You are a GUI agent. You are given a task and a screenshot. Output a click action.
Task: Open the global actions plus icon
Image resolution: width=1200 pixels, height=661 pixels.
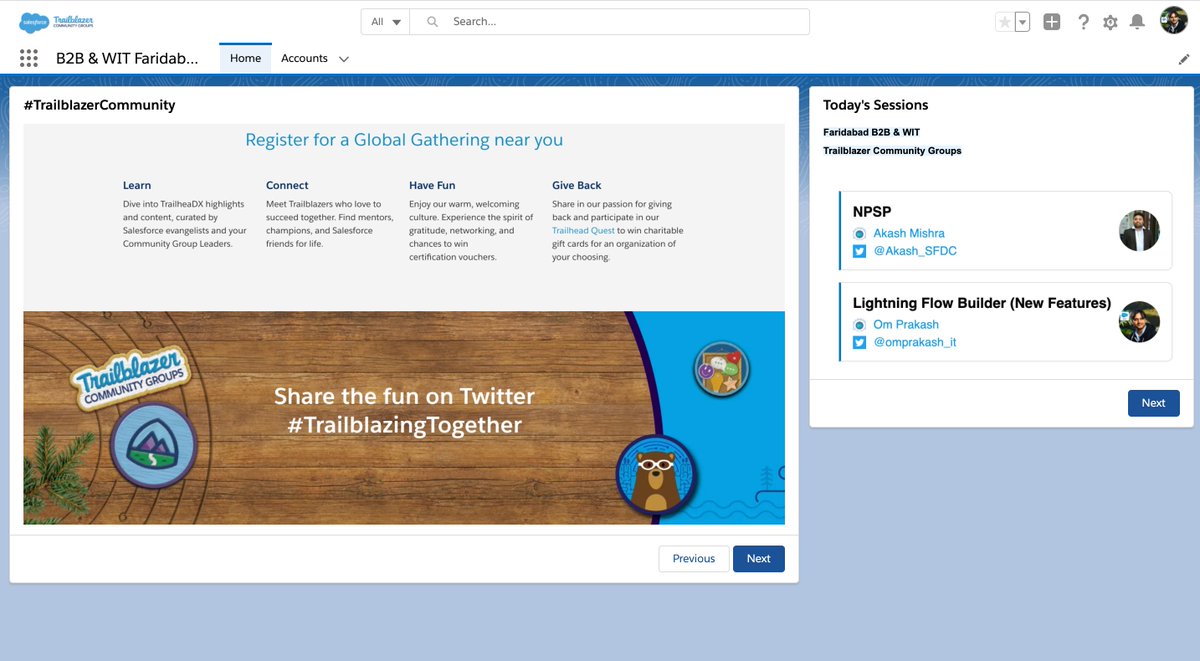(1052, 22)
